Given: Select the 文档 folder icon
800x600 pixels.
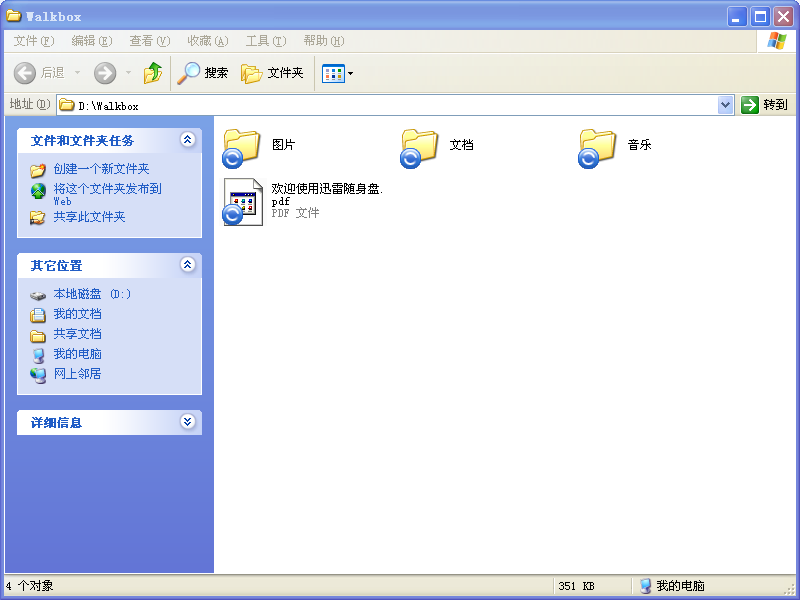Looking at the screenshot, I should pos(419,148).
